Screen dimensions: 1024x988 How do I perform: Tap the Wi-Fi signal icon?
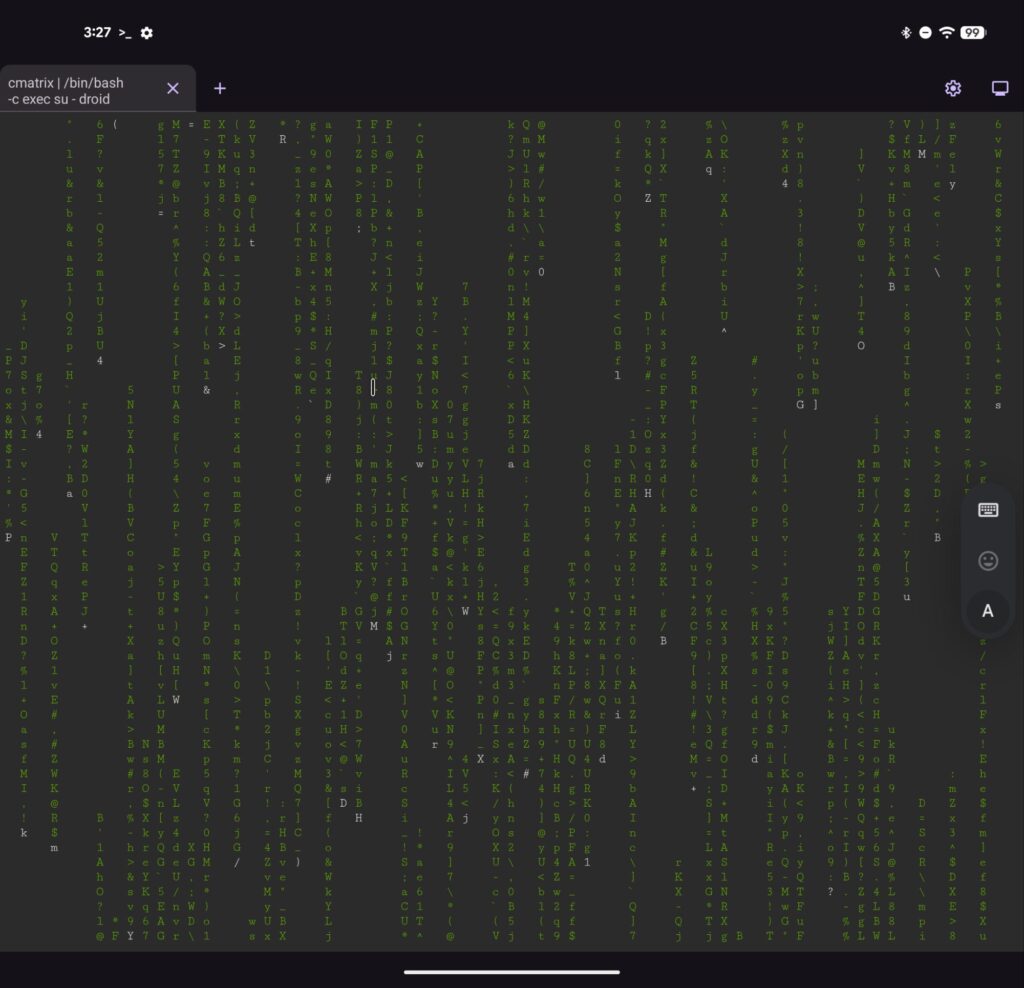click(947, 33)
